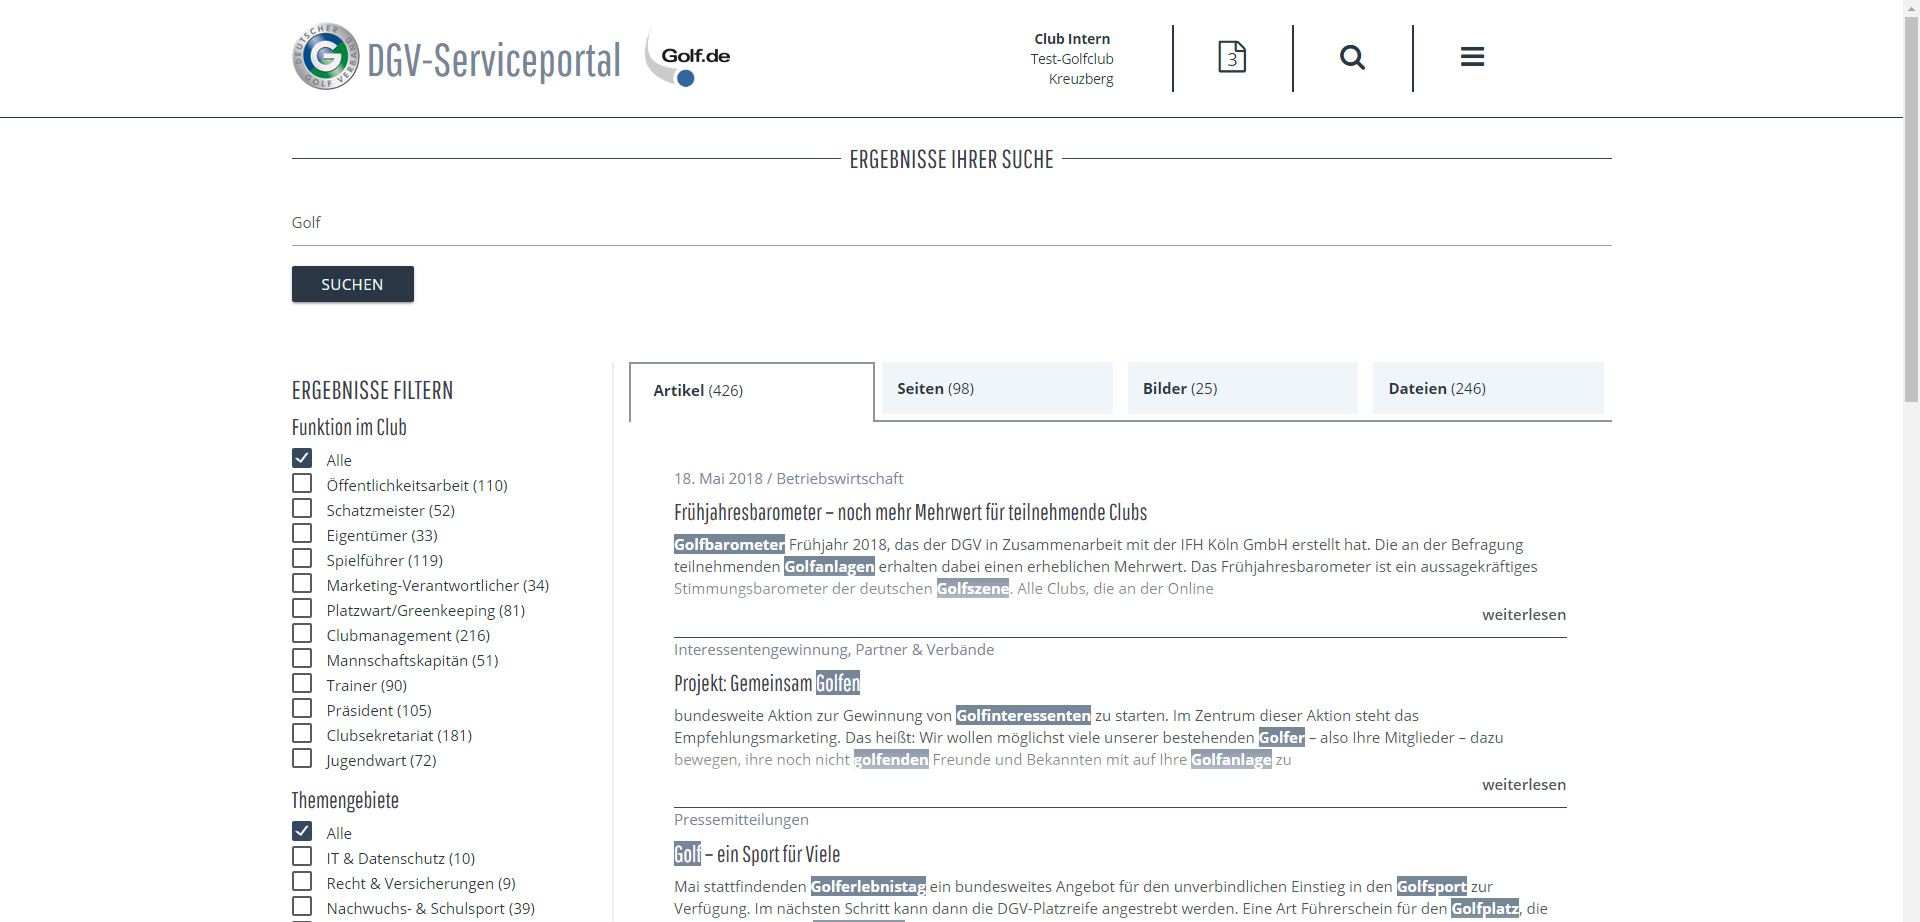Open article title Projekt: Gemeinsam Golfen
The image size is (1920, 922).
coord(766,683)
